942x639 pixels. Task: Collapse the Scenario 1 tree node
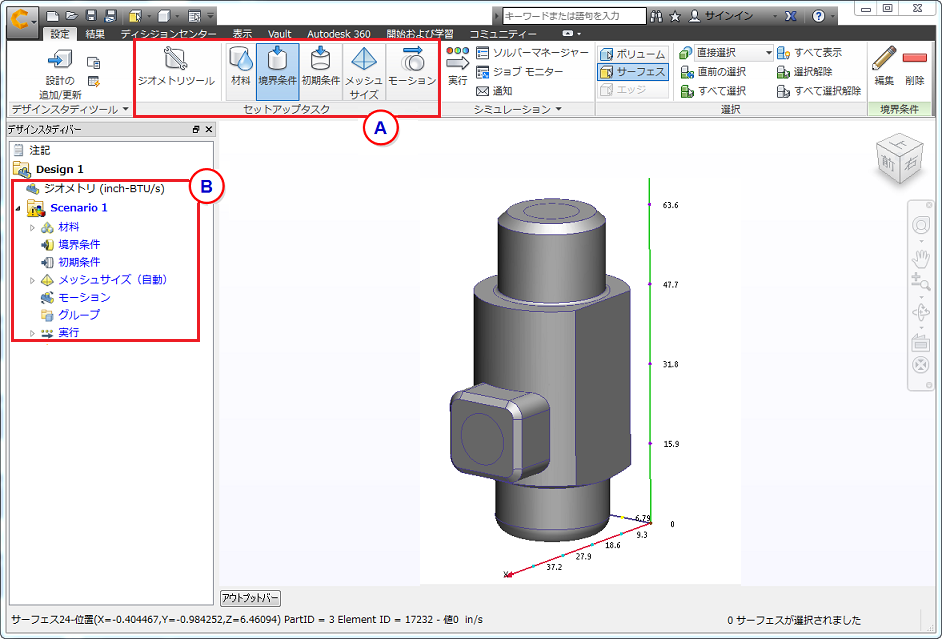click(x=17, y=208)
